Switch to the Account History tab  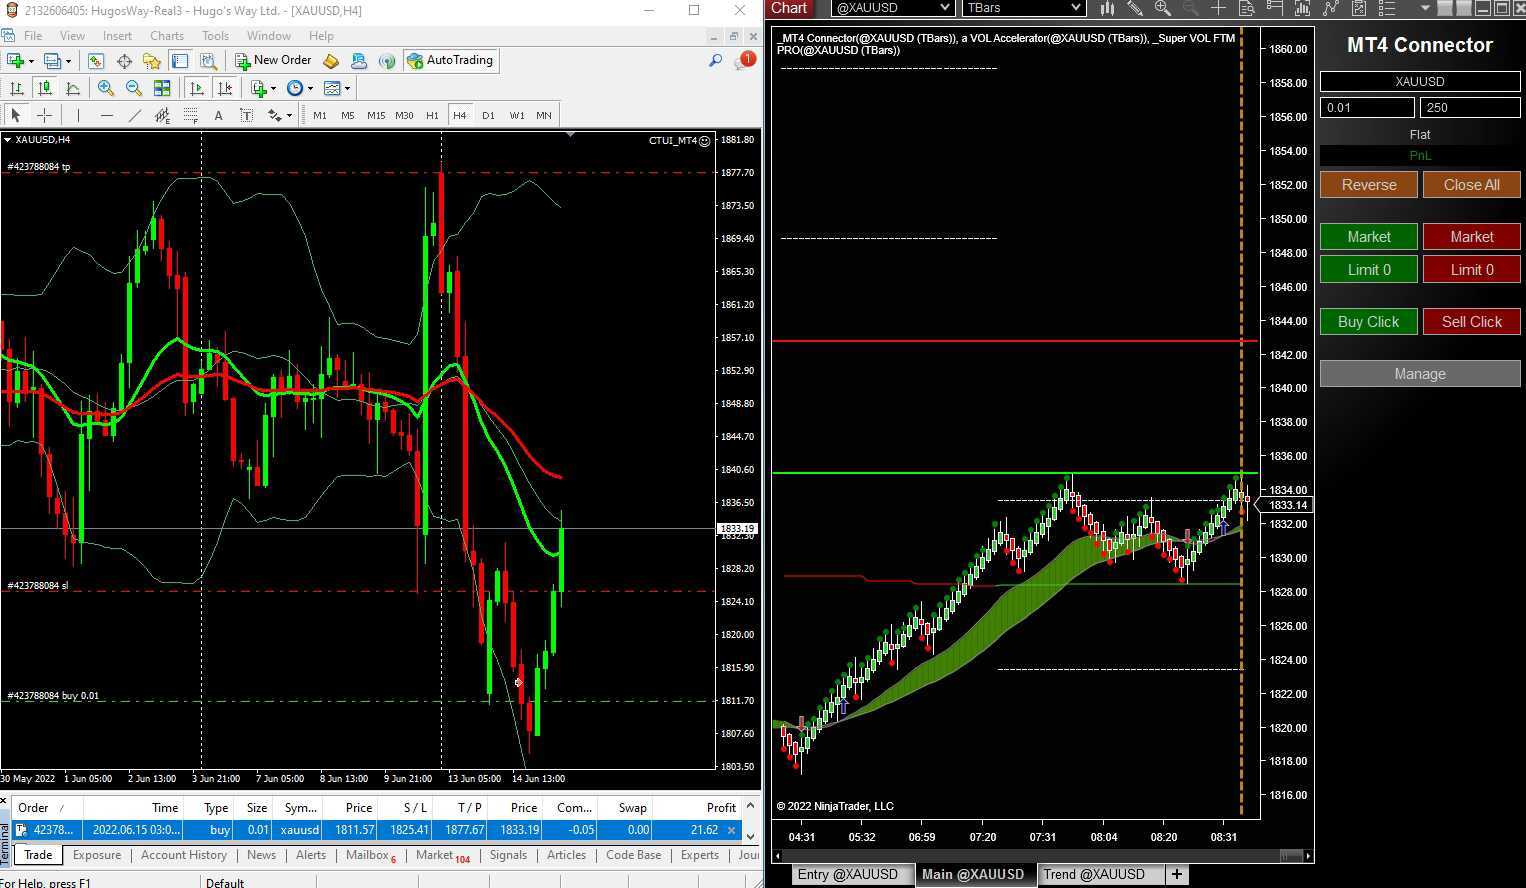(183, 855)
